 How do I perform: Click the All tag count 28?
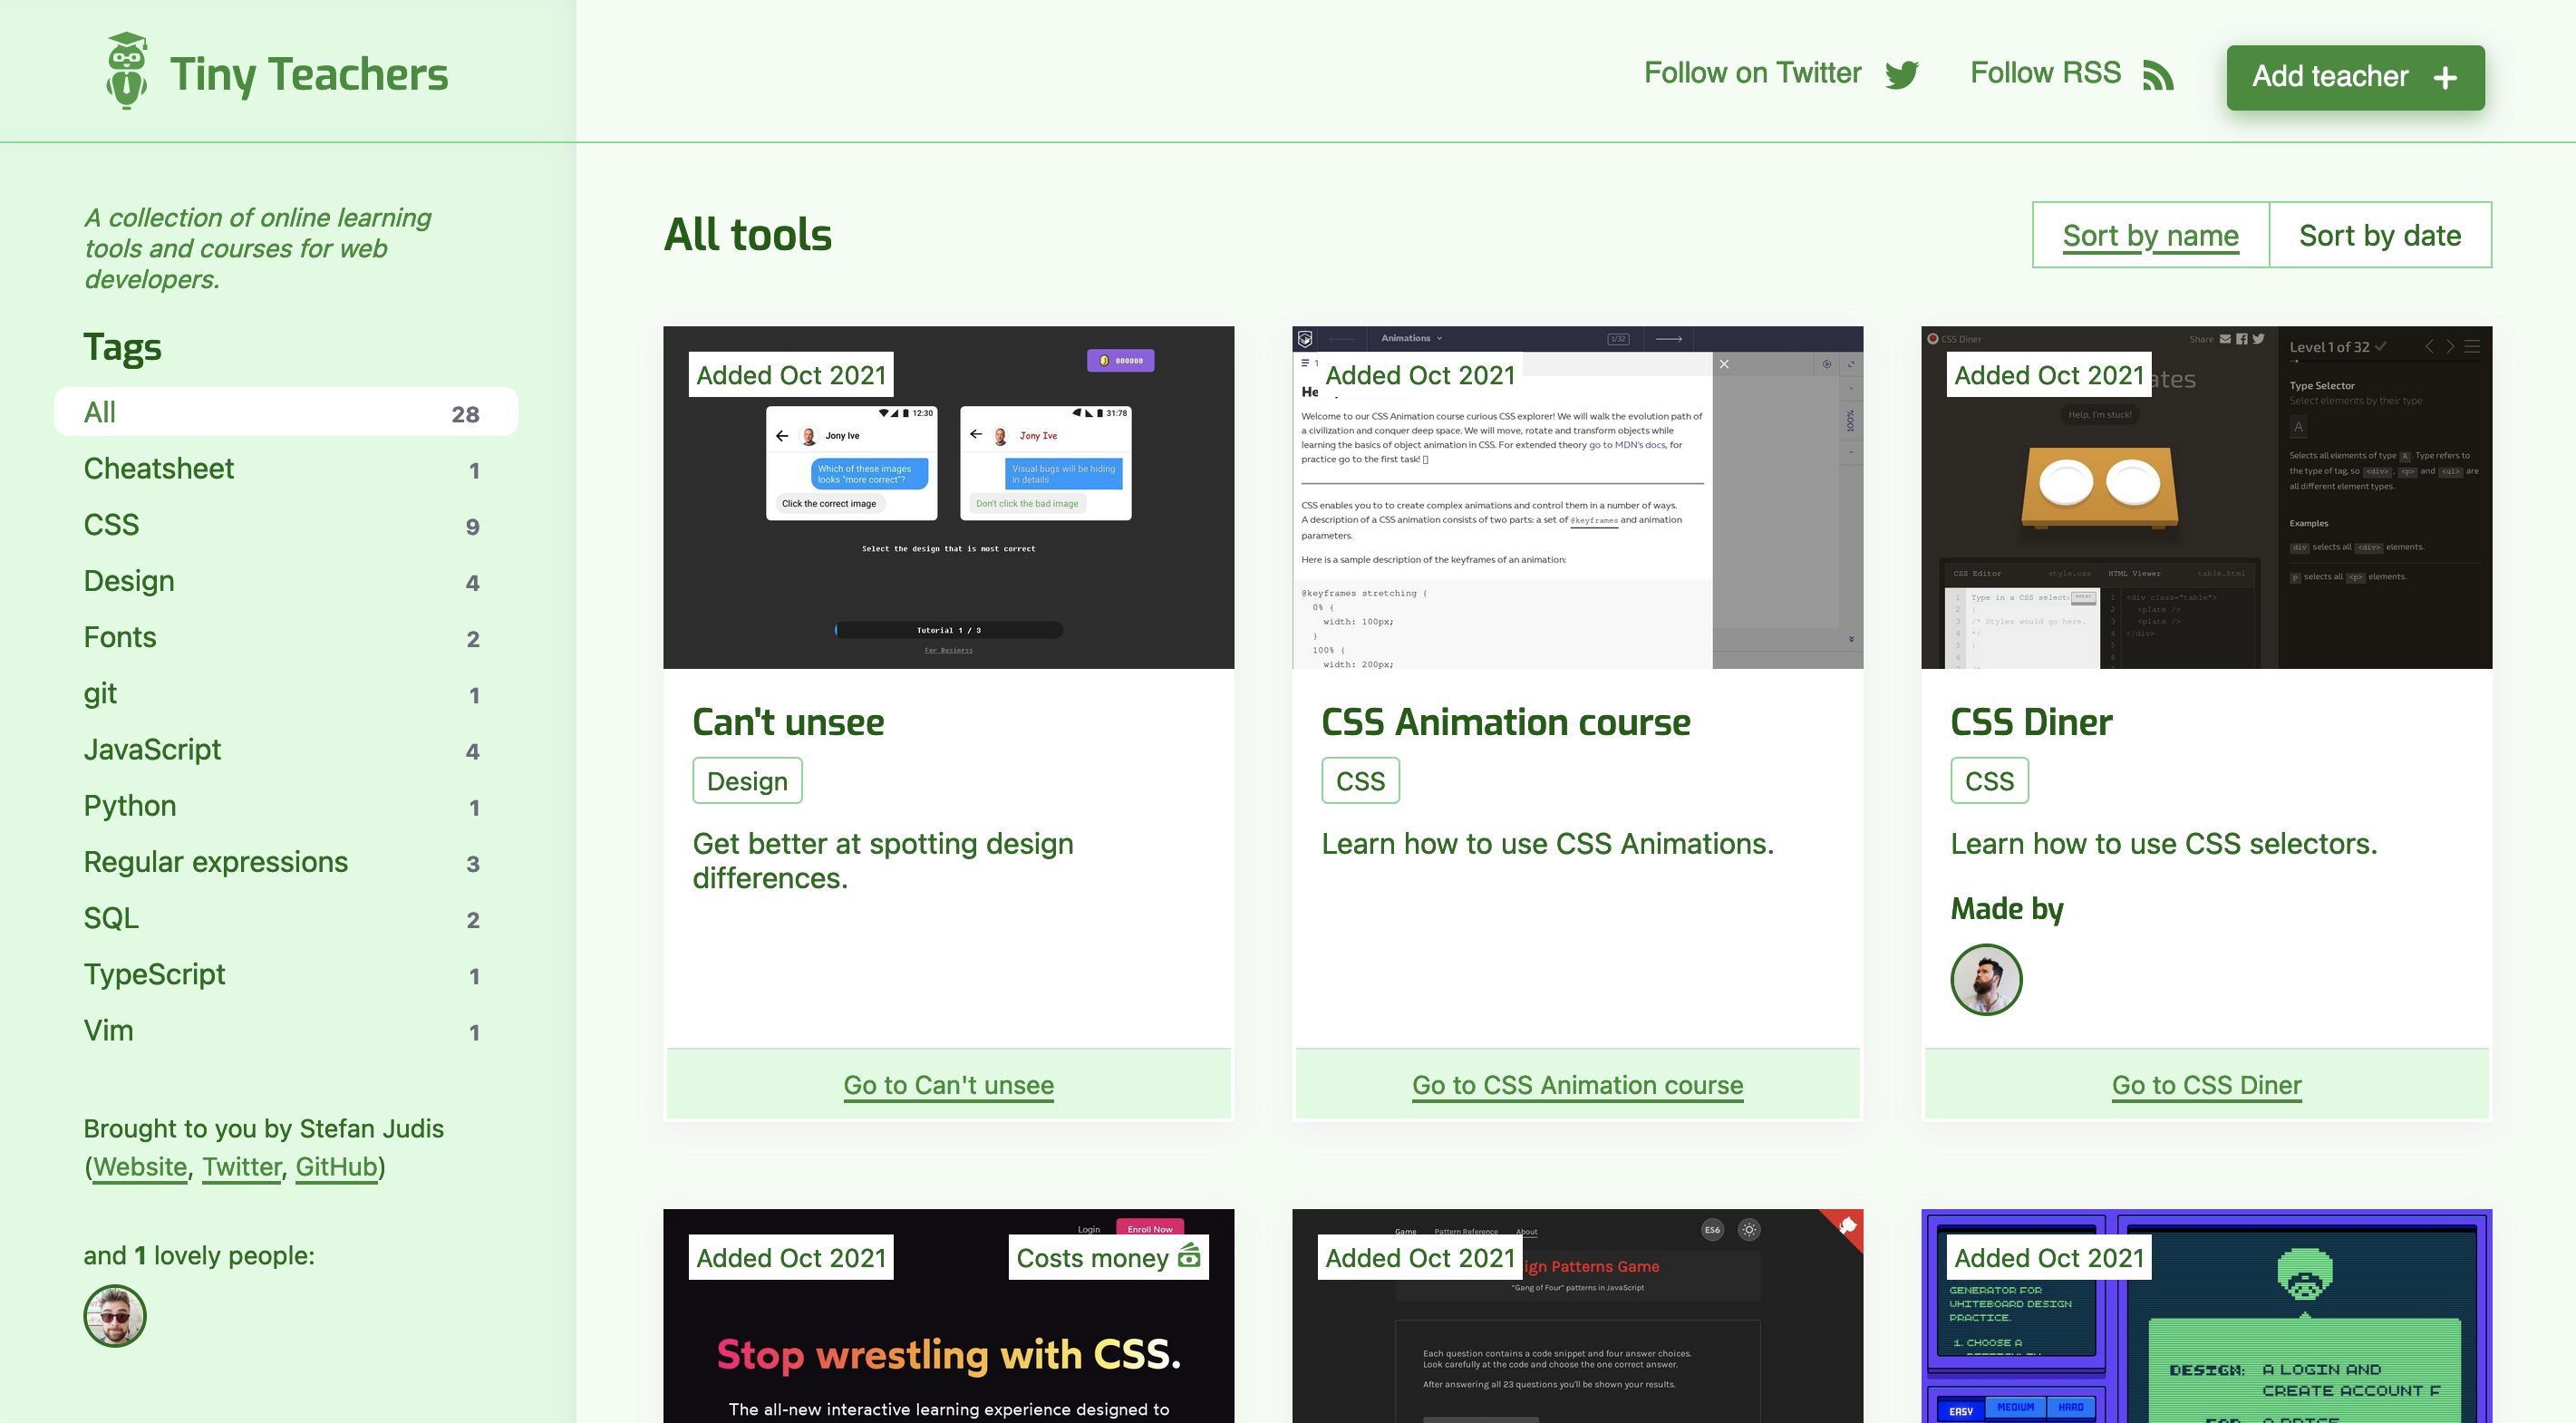pos(465,414)
